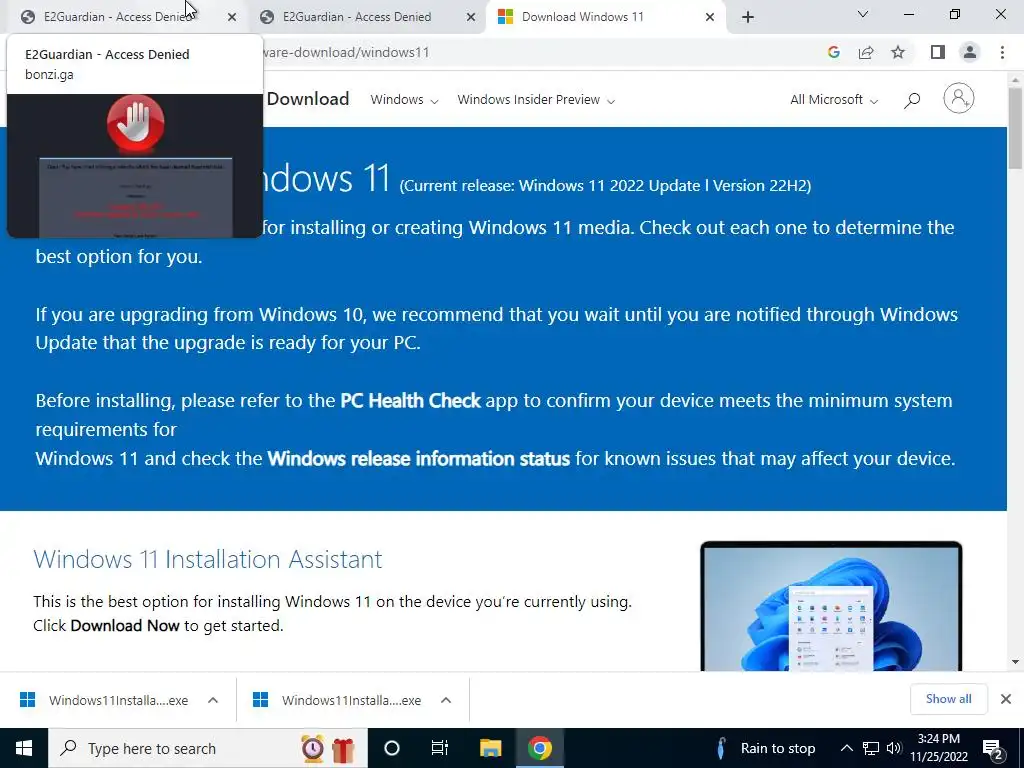Toggle the browser side panel
Viewport: 1024px width, 768px height.
point(938,52)
